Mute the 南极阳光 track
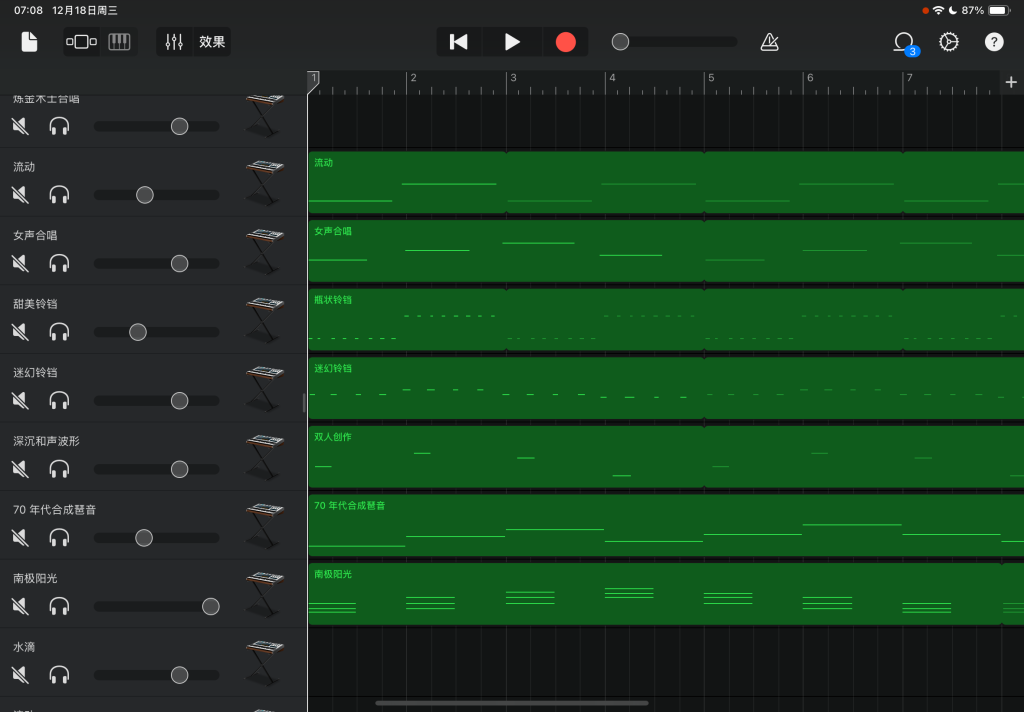The width and height of the screenshot is (1024, 712). pos(20,606)
